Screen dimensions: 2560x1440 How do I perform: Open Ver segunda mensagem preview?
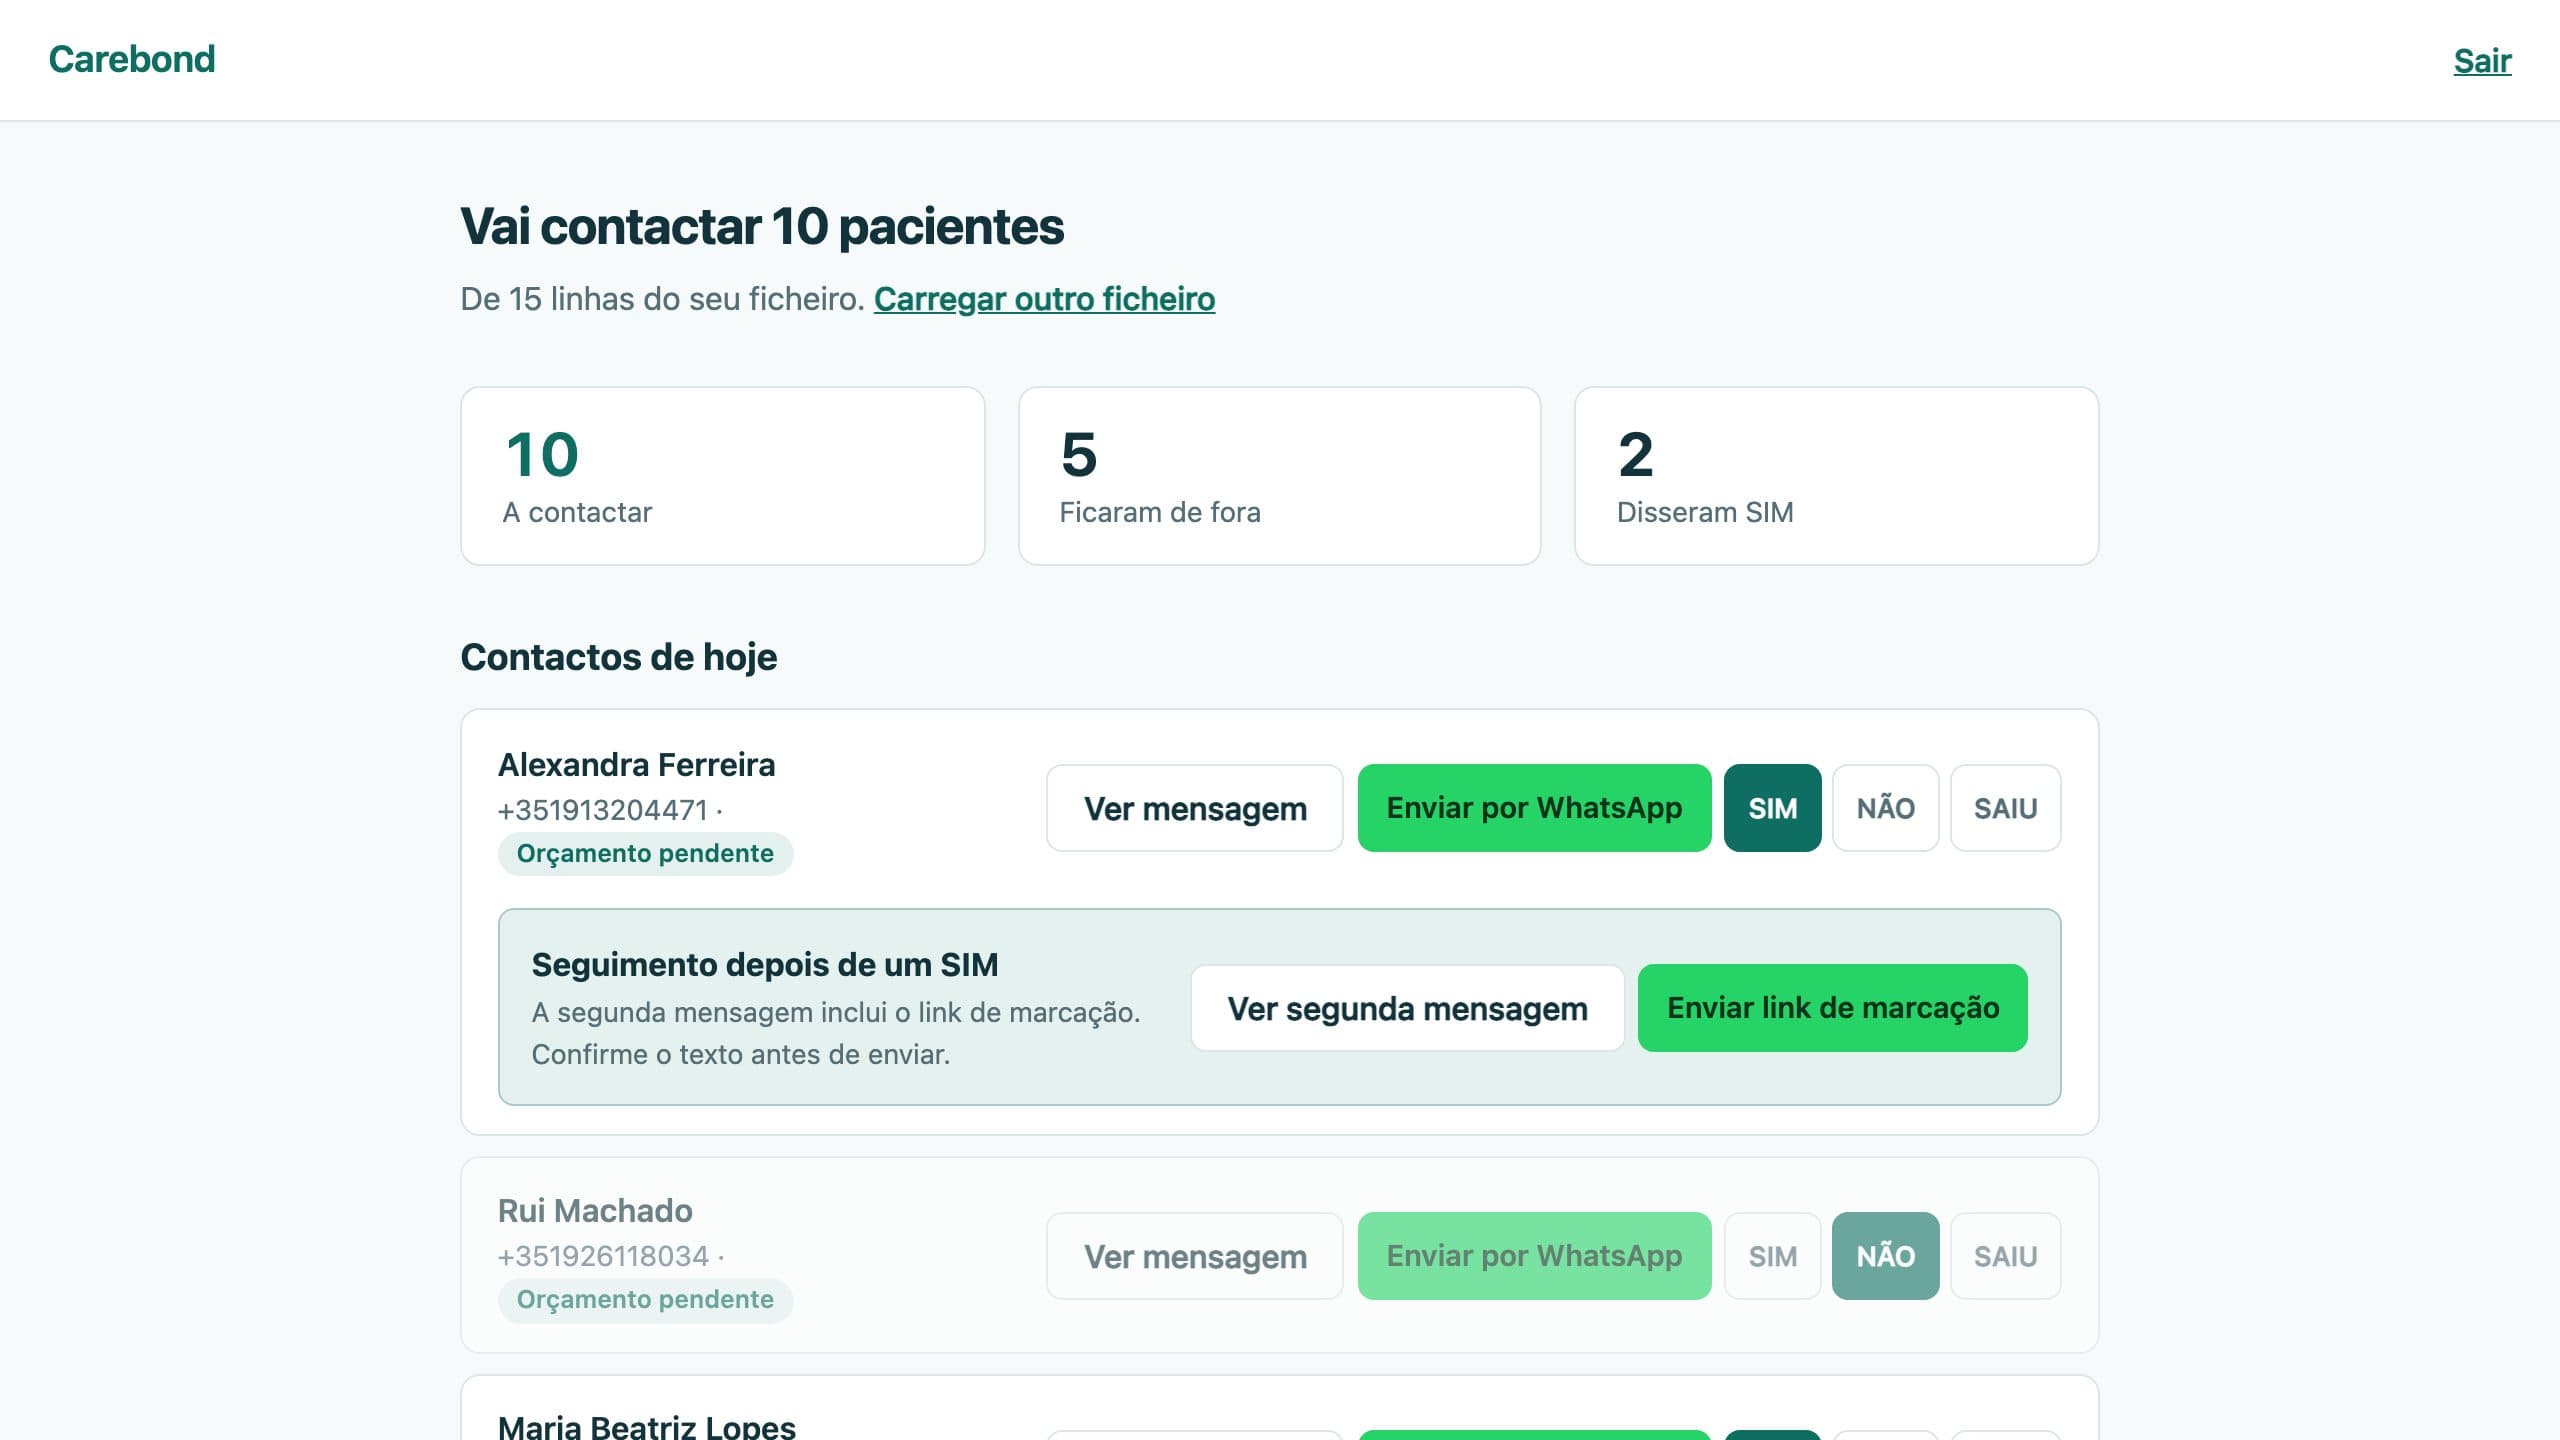(1407, 1008)
